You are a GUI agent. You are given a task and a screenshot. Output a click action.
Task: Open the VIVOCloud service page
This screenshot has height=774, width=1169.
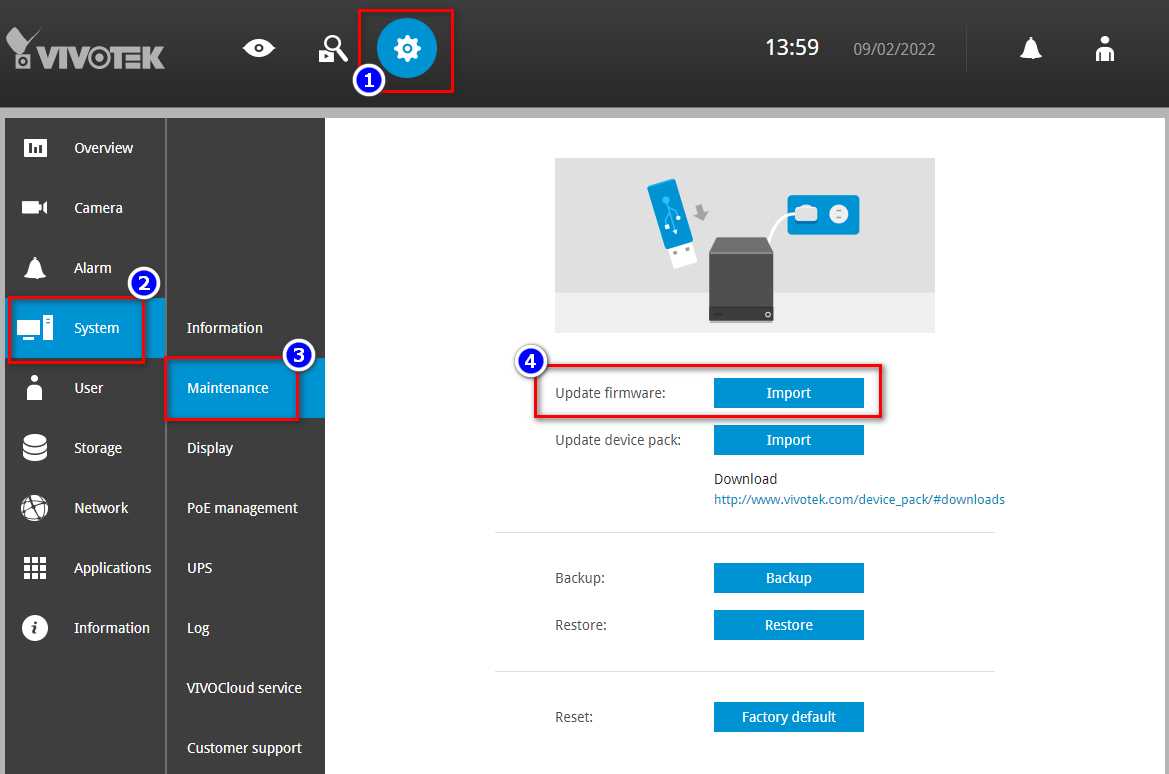pos(244,687)
